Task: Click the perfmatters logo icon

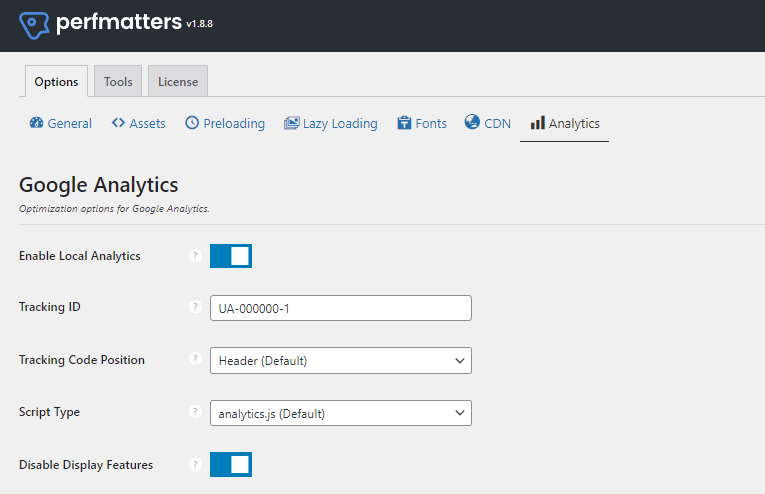Action: coord(34,25)
